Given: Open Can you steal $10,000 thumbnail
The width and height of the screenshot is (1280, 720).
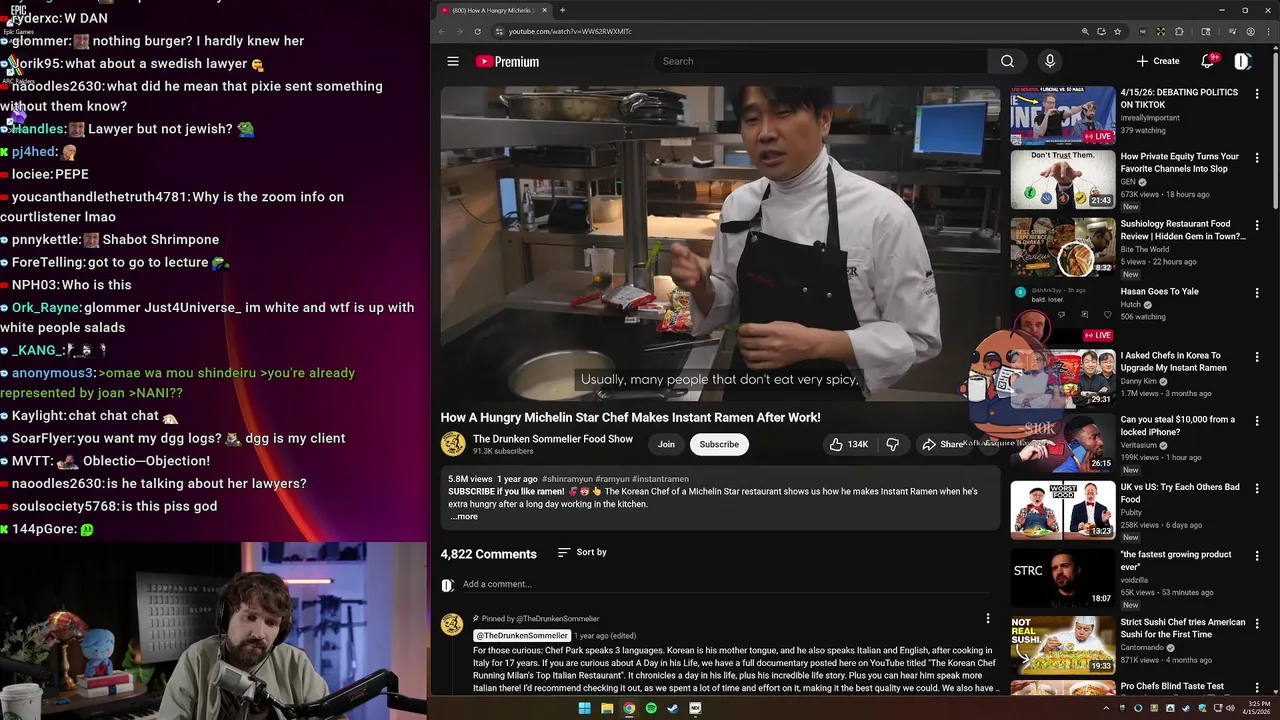Looking at the screenshot, I should 1062,442.
